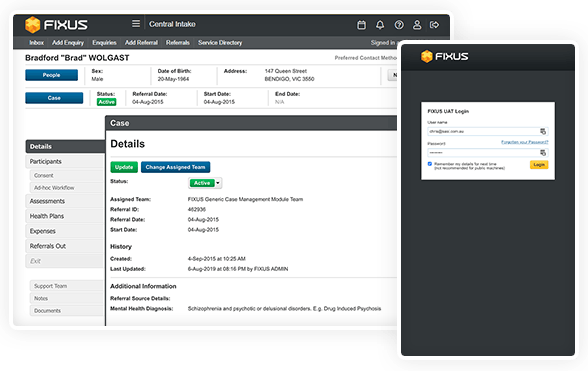Click the FIXUS UAT Login heading
Image resolution: width=588 pixels, height=371 pixels.
[448, 111]
